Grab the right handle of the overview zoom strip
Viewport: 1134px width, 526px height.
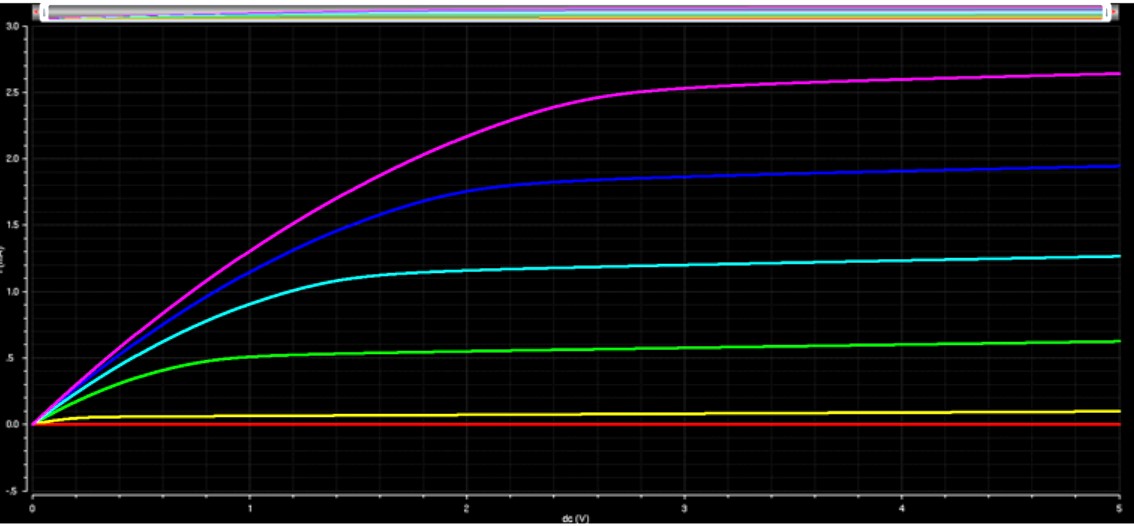click(1105, 13)
